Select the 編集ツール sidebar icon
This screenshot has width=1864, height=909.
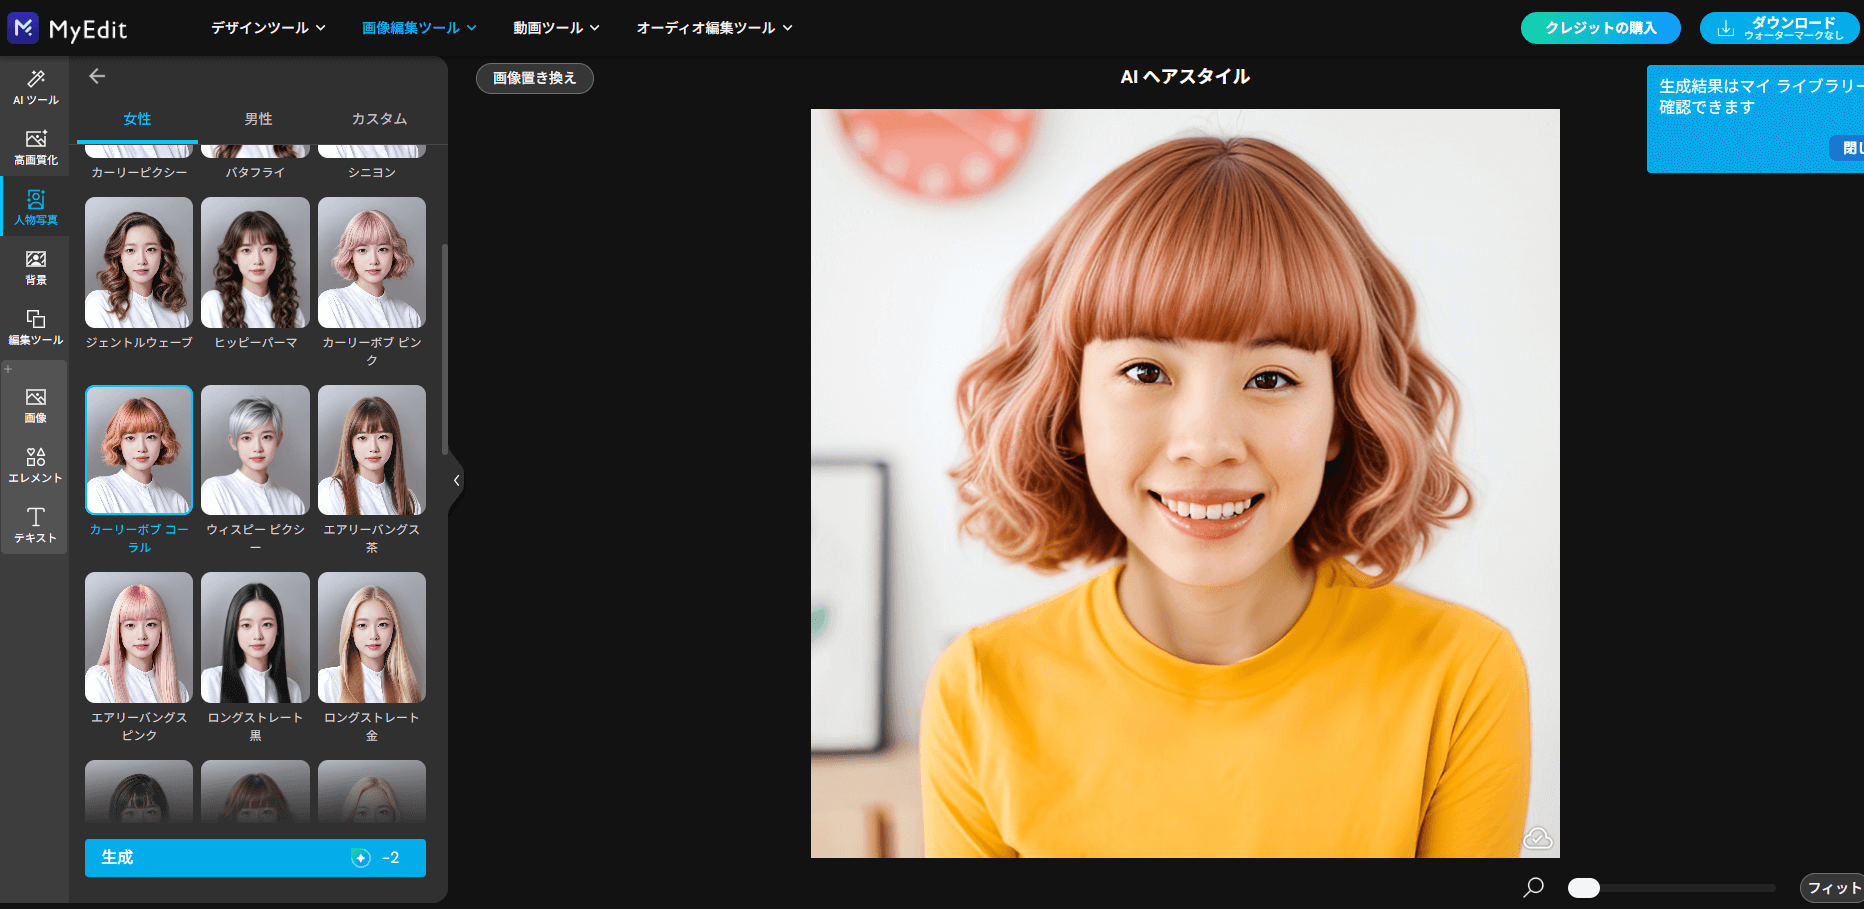point(35,326)
